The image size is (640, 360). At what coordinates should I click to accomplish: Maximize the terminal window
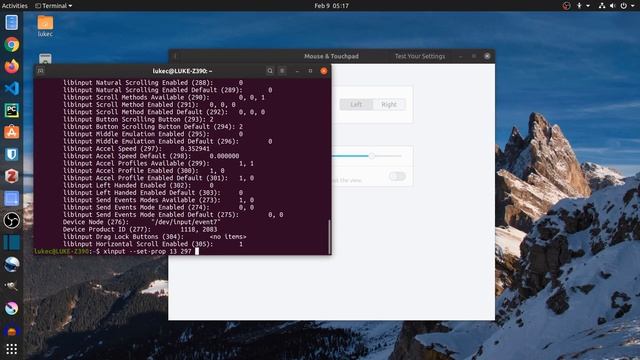click(x=310, y=71)
